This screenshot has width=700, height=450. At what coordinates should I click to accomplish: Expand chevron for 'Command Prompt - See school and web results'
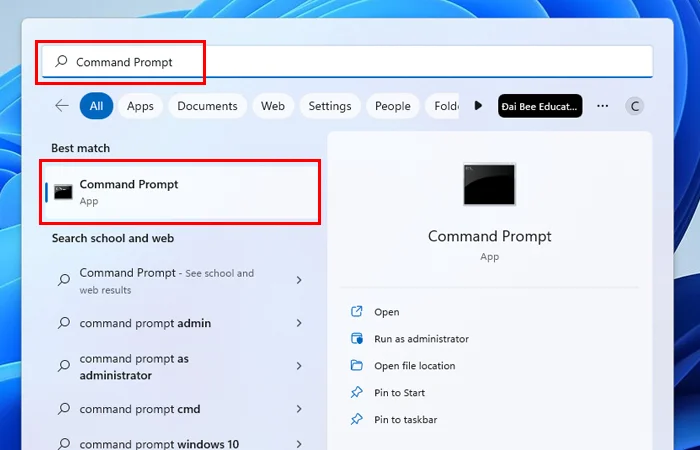pos(299,280)
